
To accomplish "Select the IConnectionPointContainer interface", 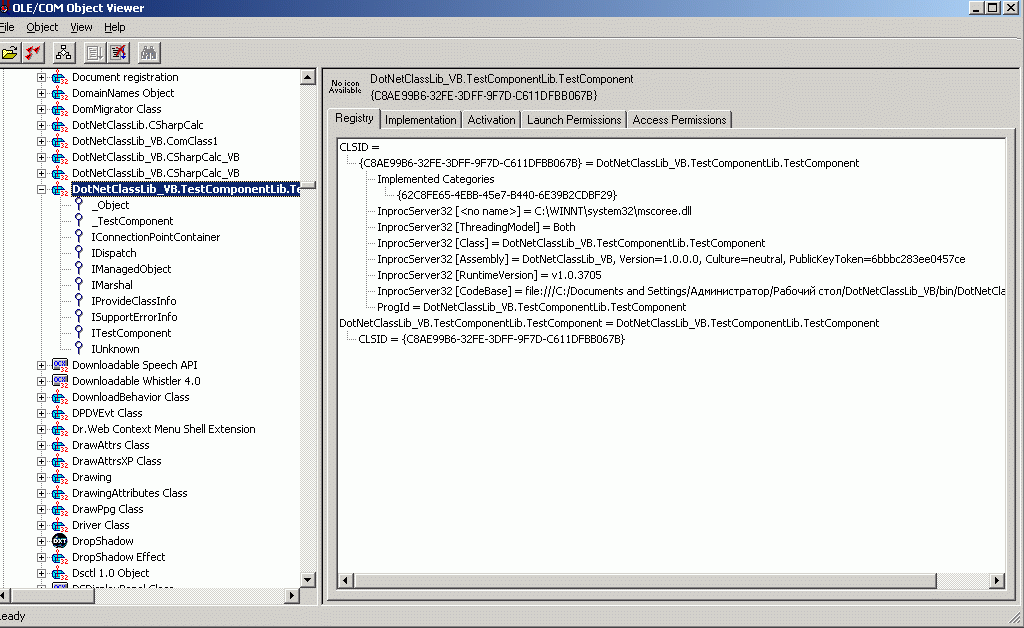I will (x=155, y=237).
